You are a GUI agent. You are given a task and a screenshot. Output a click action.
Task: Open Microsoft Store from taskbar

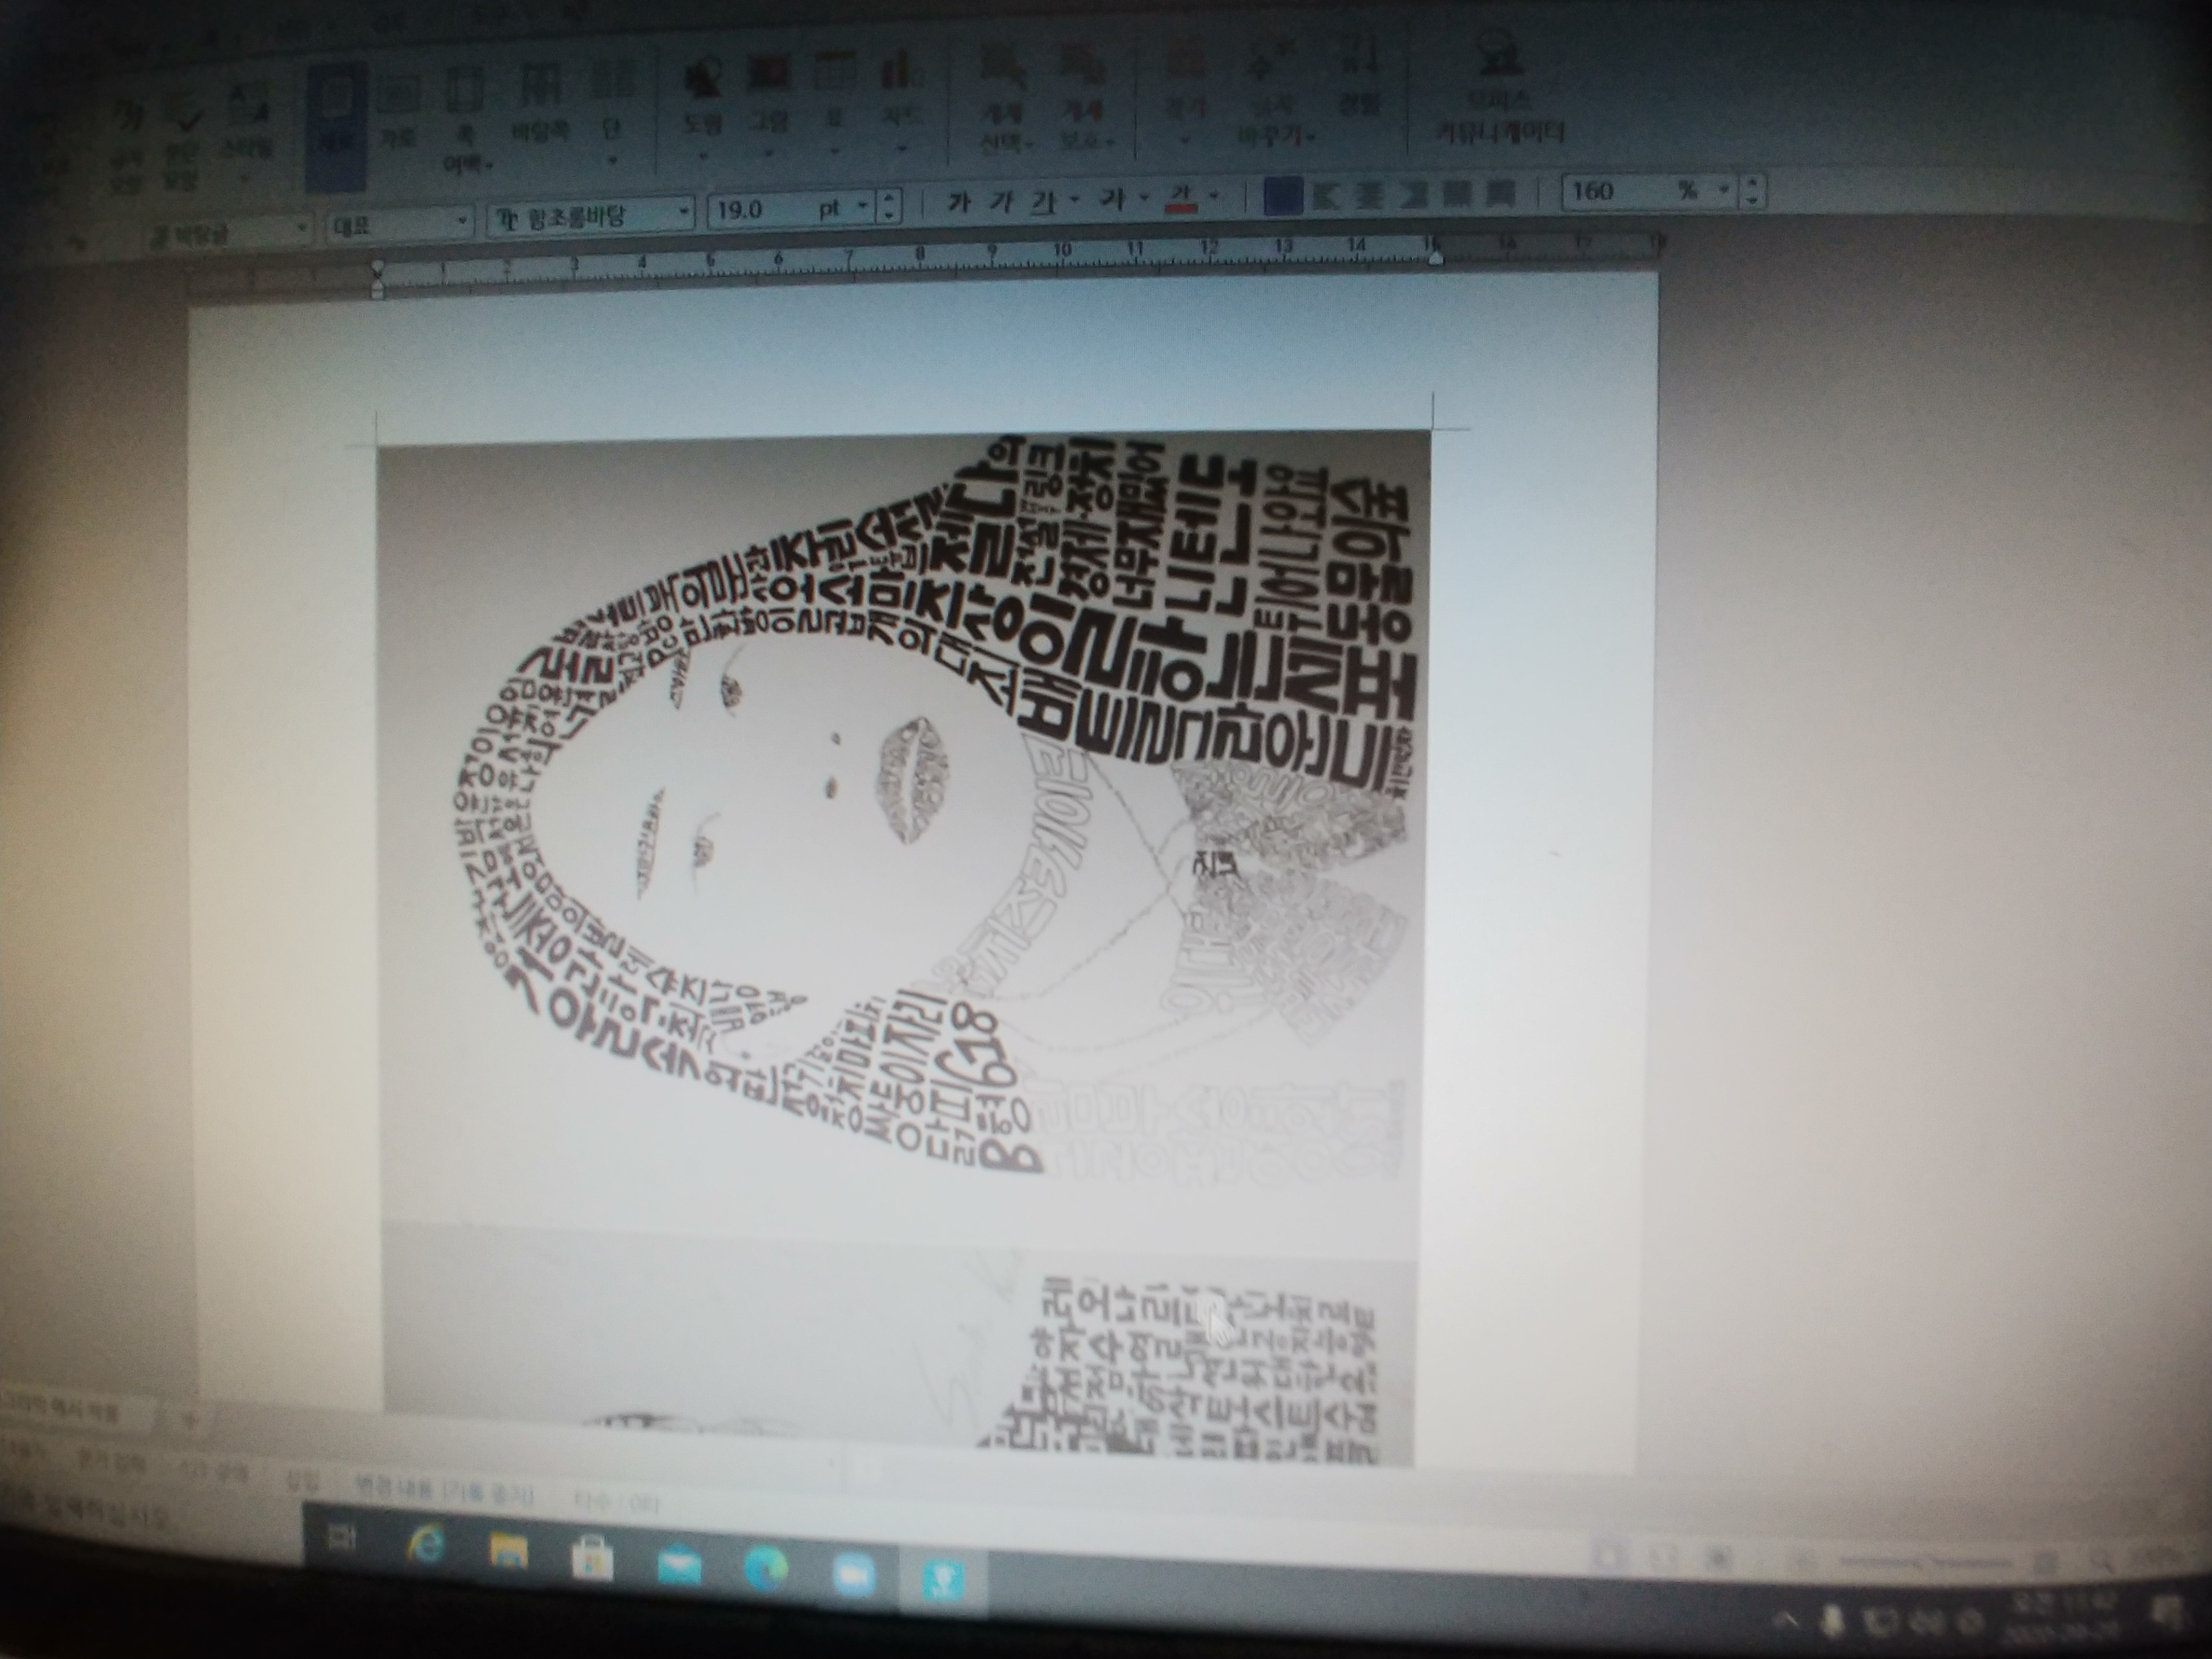click(x=592, y=1559)
